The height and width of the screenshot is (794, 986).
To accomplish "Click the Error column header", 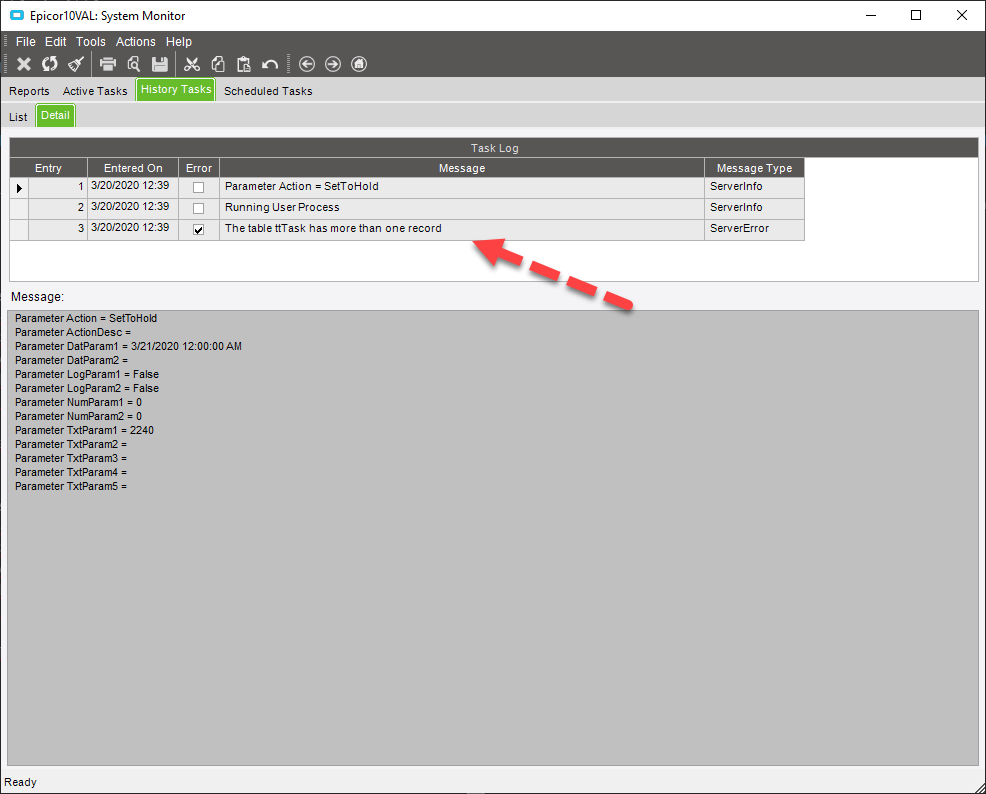I will tap(199, 168).
